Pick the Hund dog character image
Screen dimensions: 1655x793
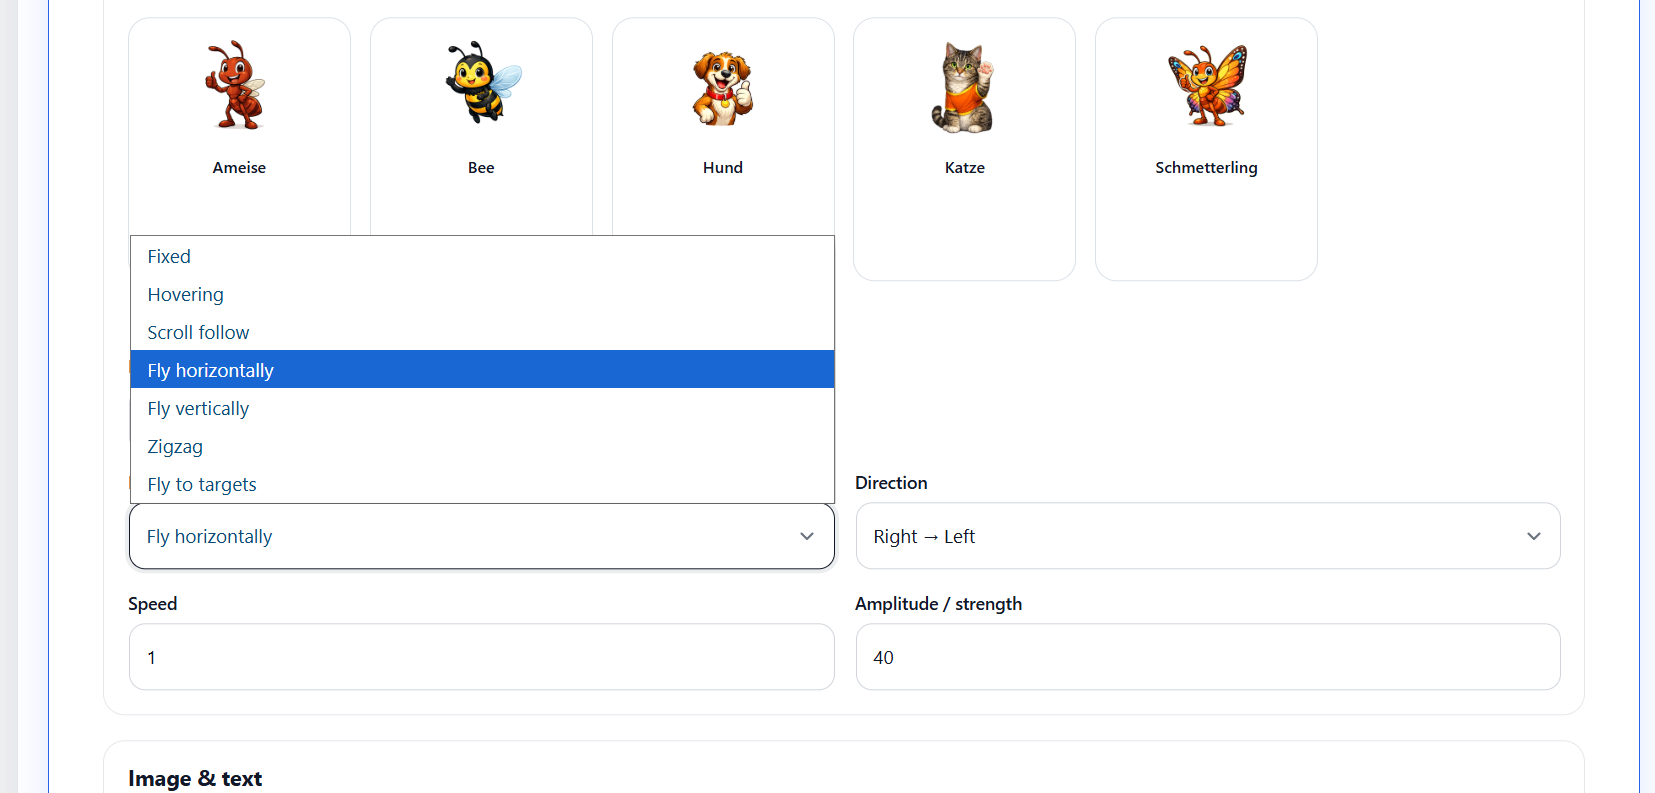click(x=722, y=88)
